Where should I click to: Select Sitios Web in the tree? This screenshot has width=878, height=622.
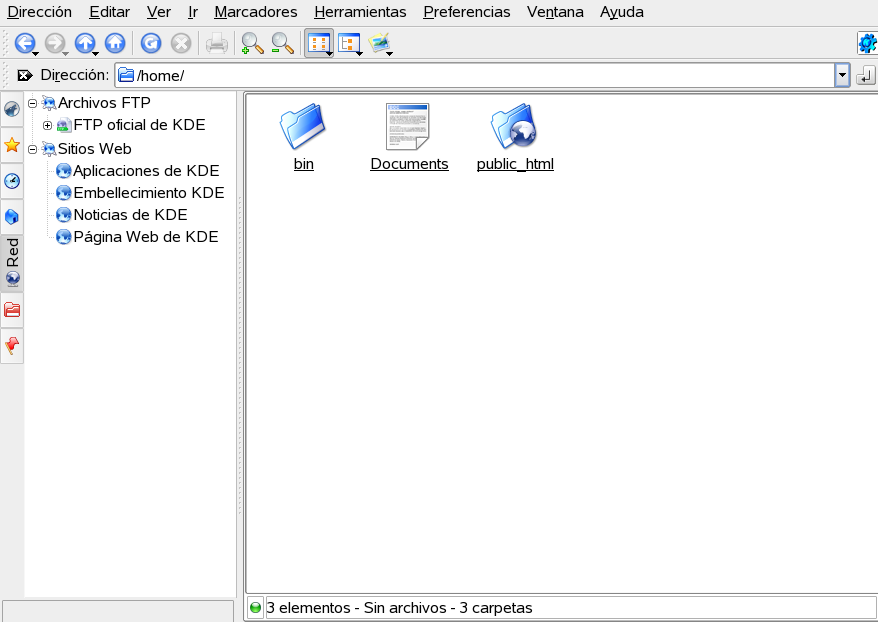tap(95, 149)
